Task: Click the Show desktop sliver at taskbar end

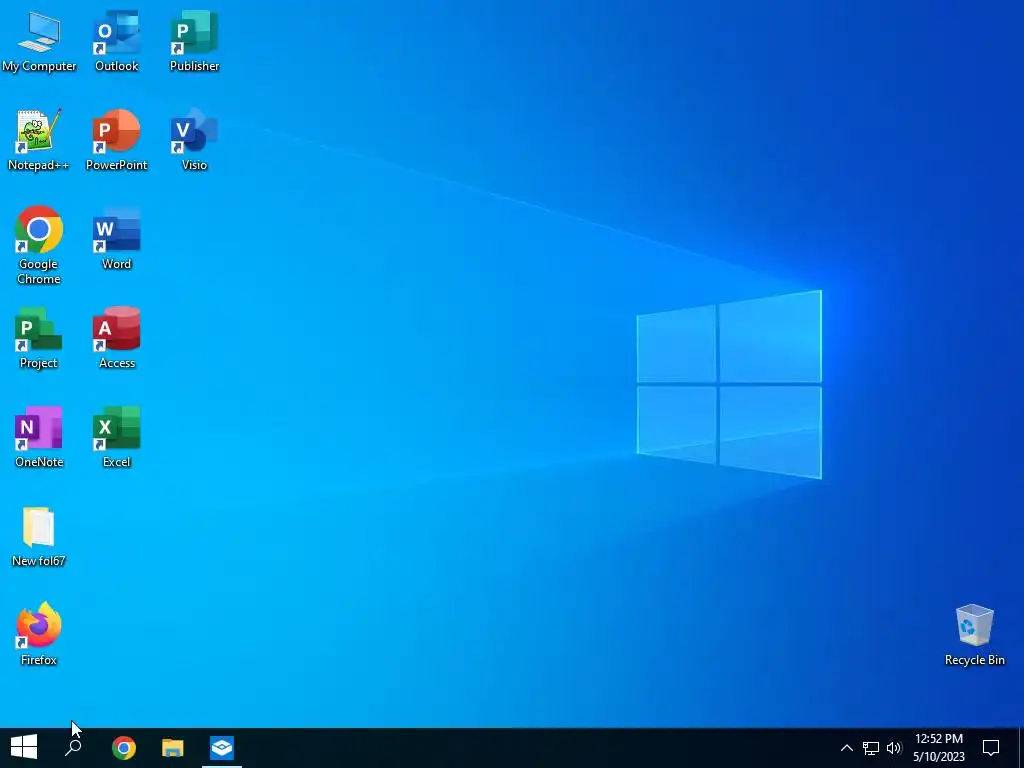Action: [1021, 748]
